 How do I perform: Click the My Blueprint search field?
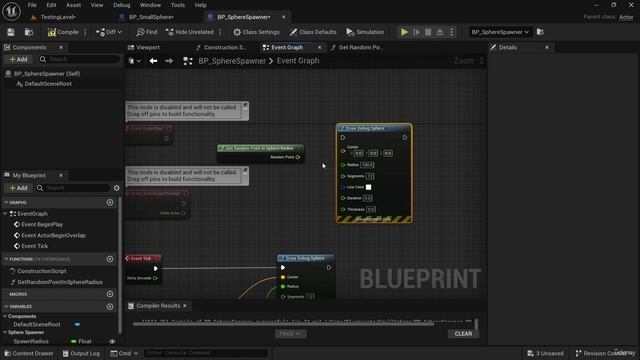pos(73,188)
